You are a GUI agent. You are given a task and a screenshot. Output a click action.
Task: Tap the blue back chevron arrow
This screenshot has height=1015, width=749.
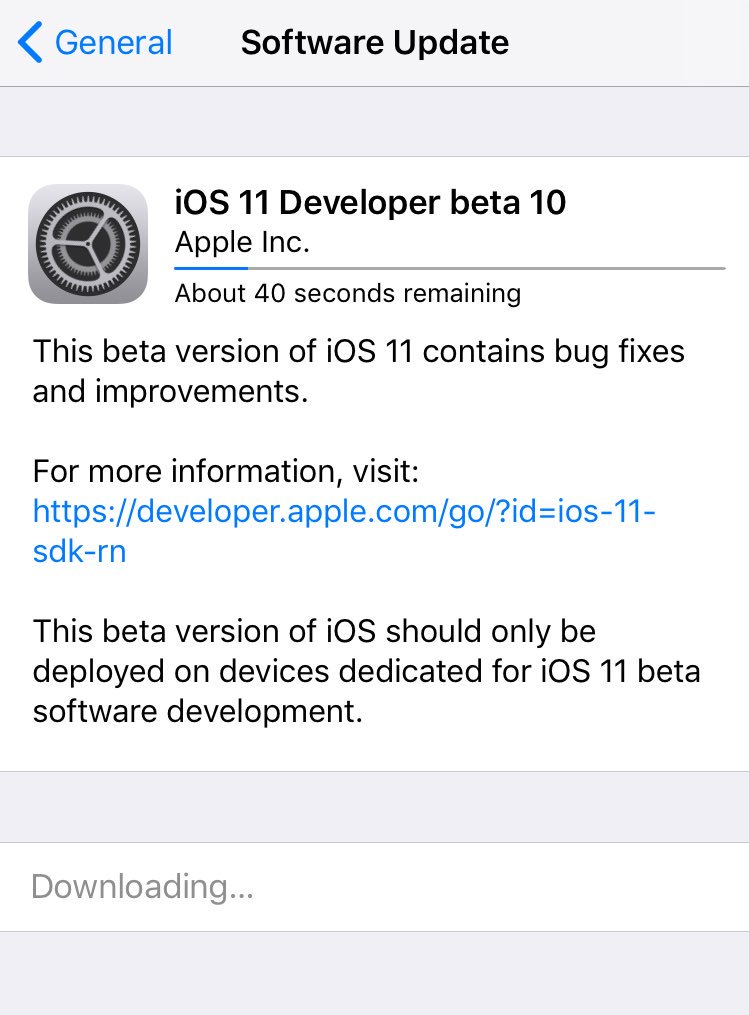[30, 43]
